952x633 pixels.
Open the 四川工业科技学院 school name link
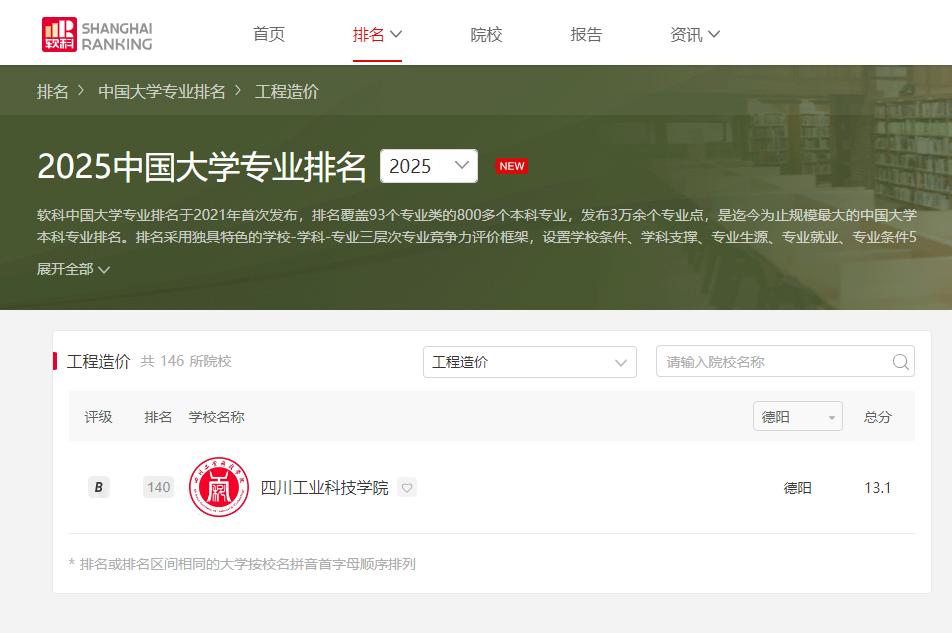tap(324, 488)
